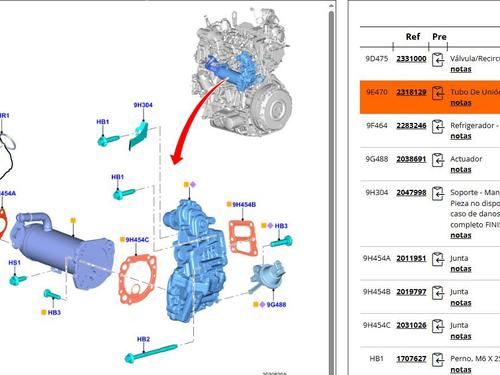Click the previous-part icon in the 9H304 row
500x375 pixels.
pyautogui.click(x=438, y=194)
